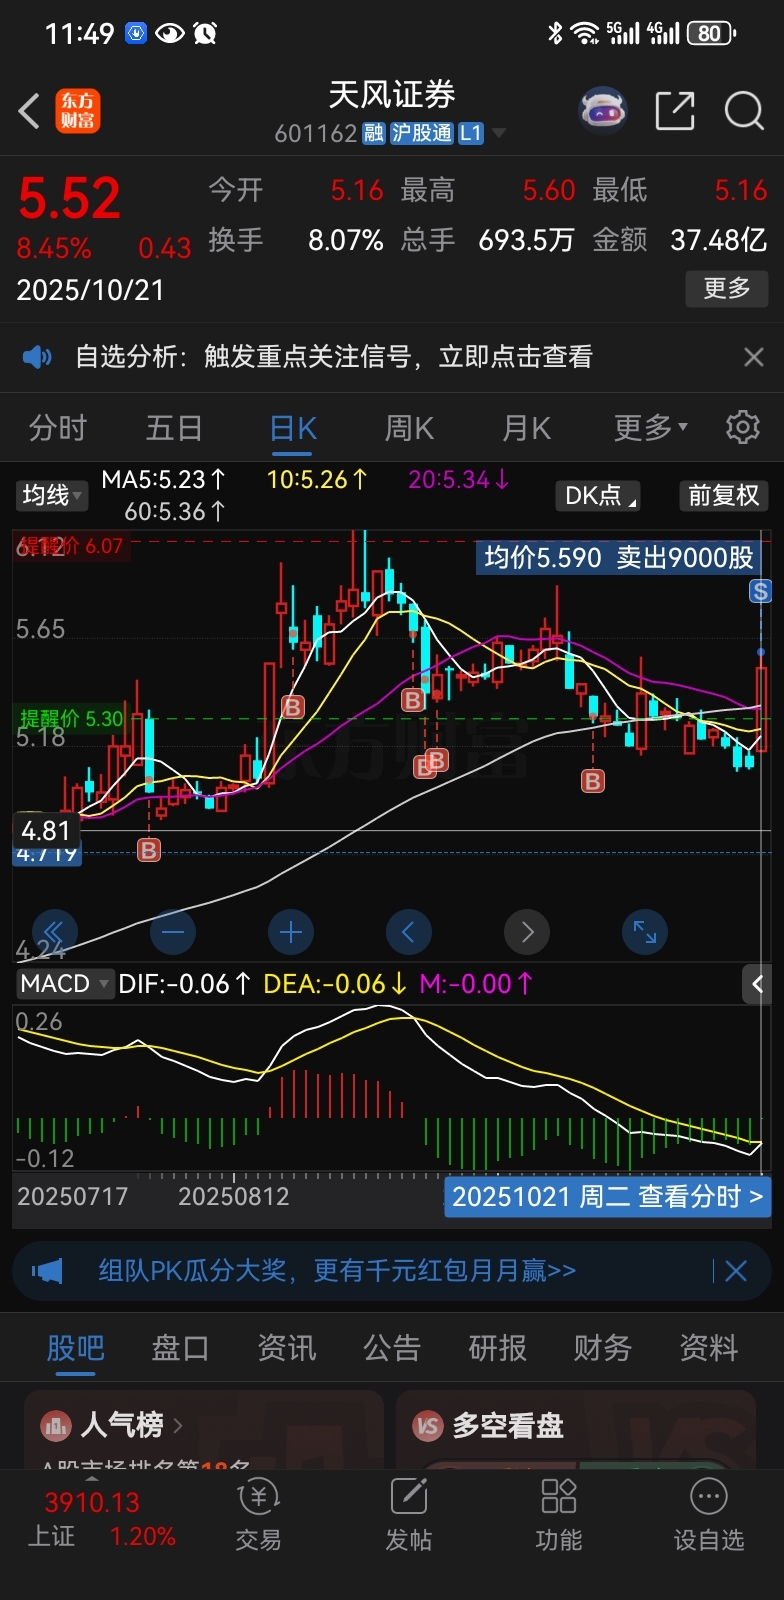Tap the megaphone icon in 组队PK banner

click(x=47, y=1271)
